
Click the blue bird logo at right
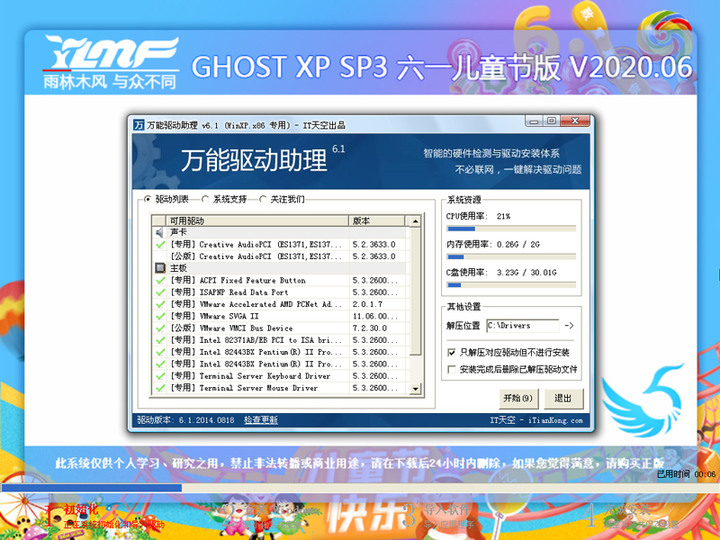(x=643, y=400)
